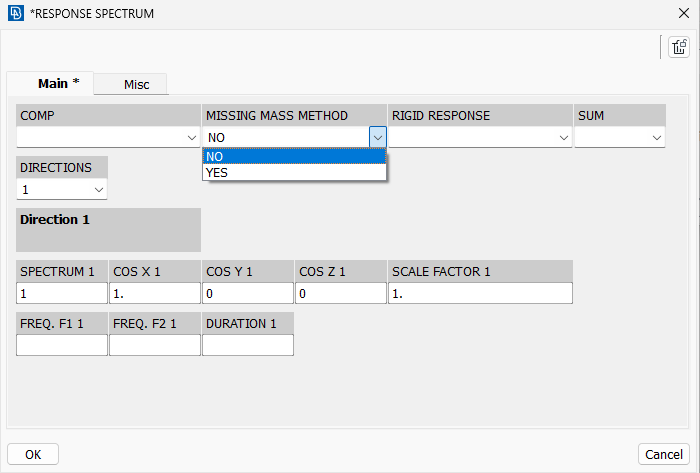The image size is (700, 473).
Task: Click the COS X 1 label
Action: point(137,271)
